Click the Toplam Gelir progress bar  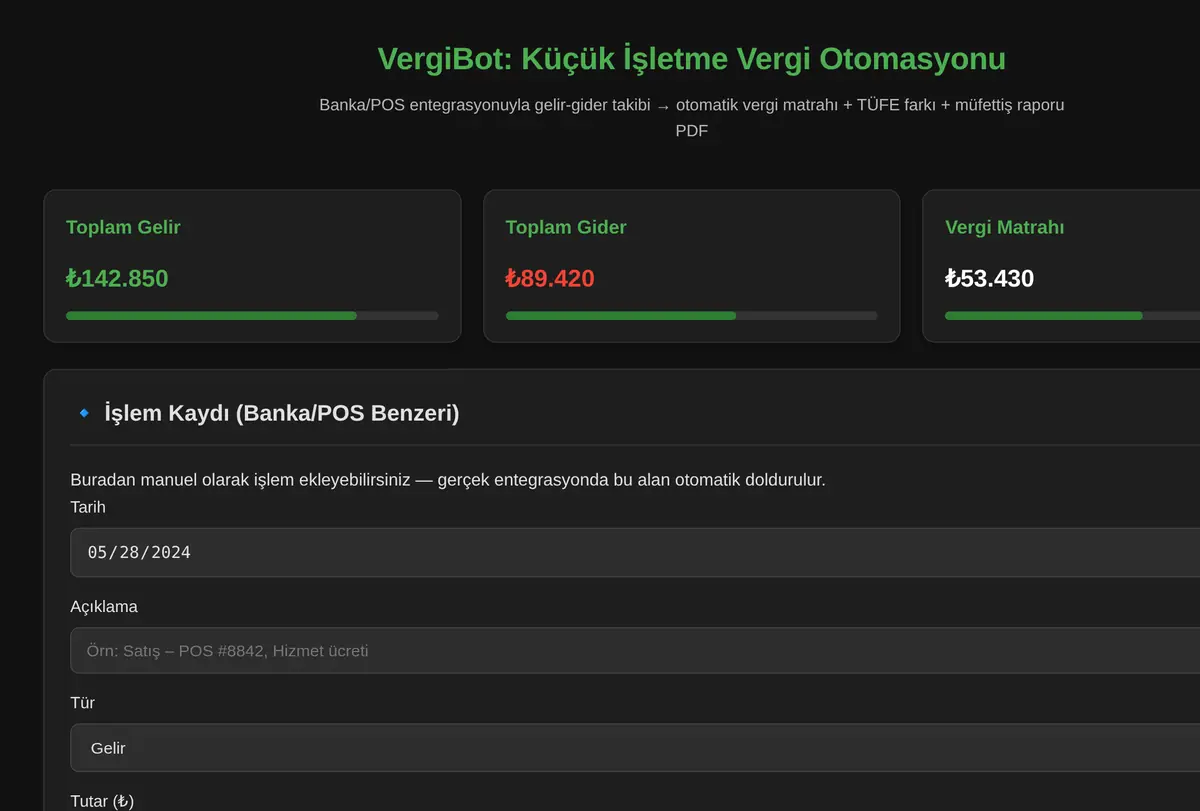(x=252, y=316)
